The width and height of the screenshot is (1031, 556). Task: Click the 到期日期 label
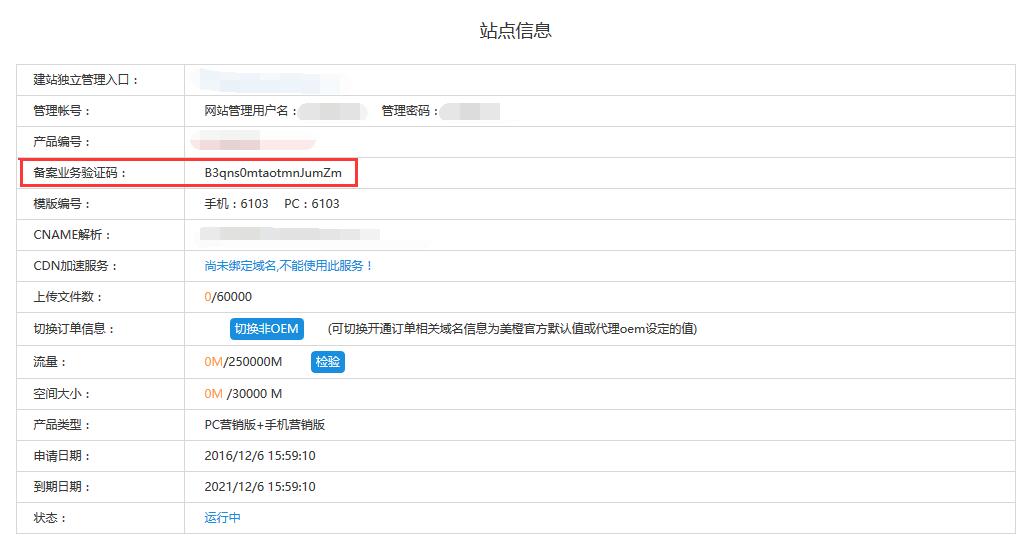point(62,486)
